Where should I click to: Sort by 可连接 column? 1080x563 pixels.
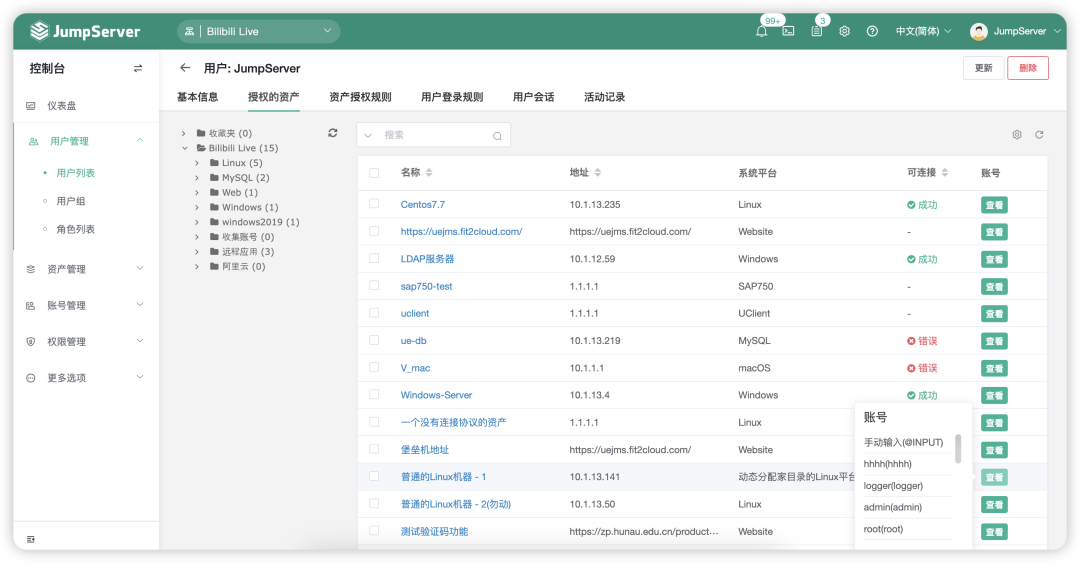click(x=944, y=173)
